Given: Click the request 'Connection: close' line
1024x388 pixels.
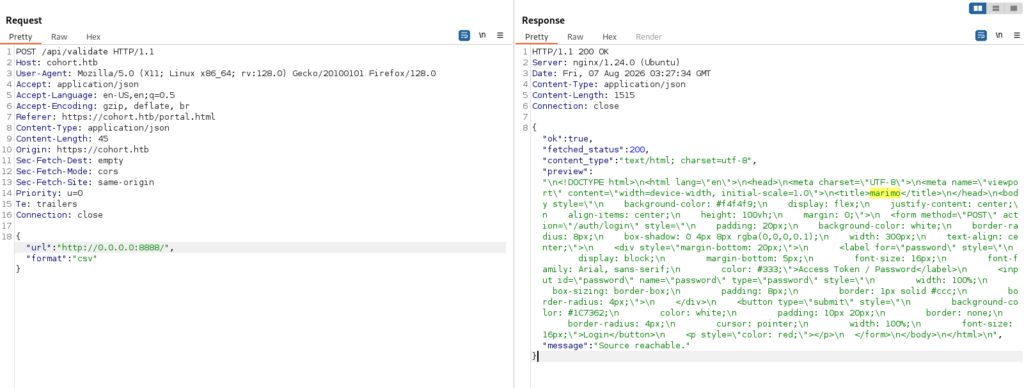Looking at the screenshot, I should coord(59,215).
